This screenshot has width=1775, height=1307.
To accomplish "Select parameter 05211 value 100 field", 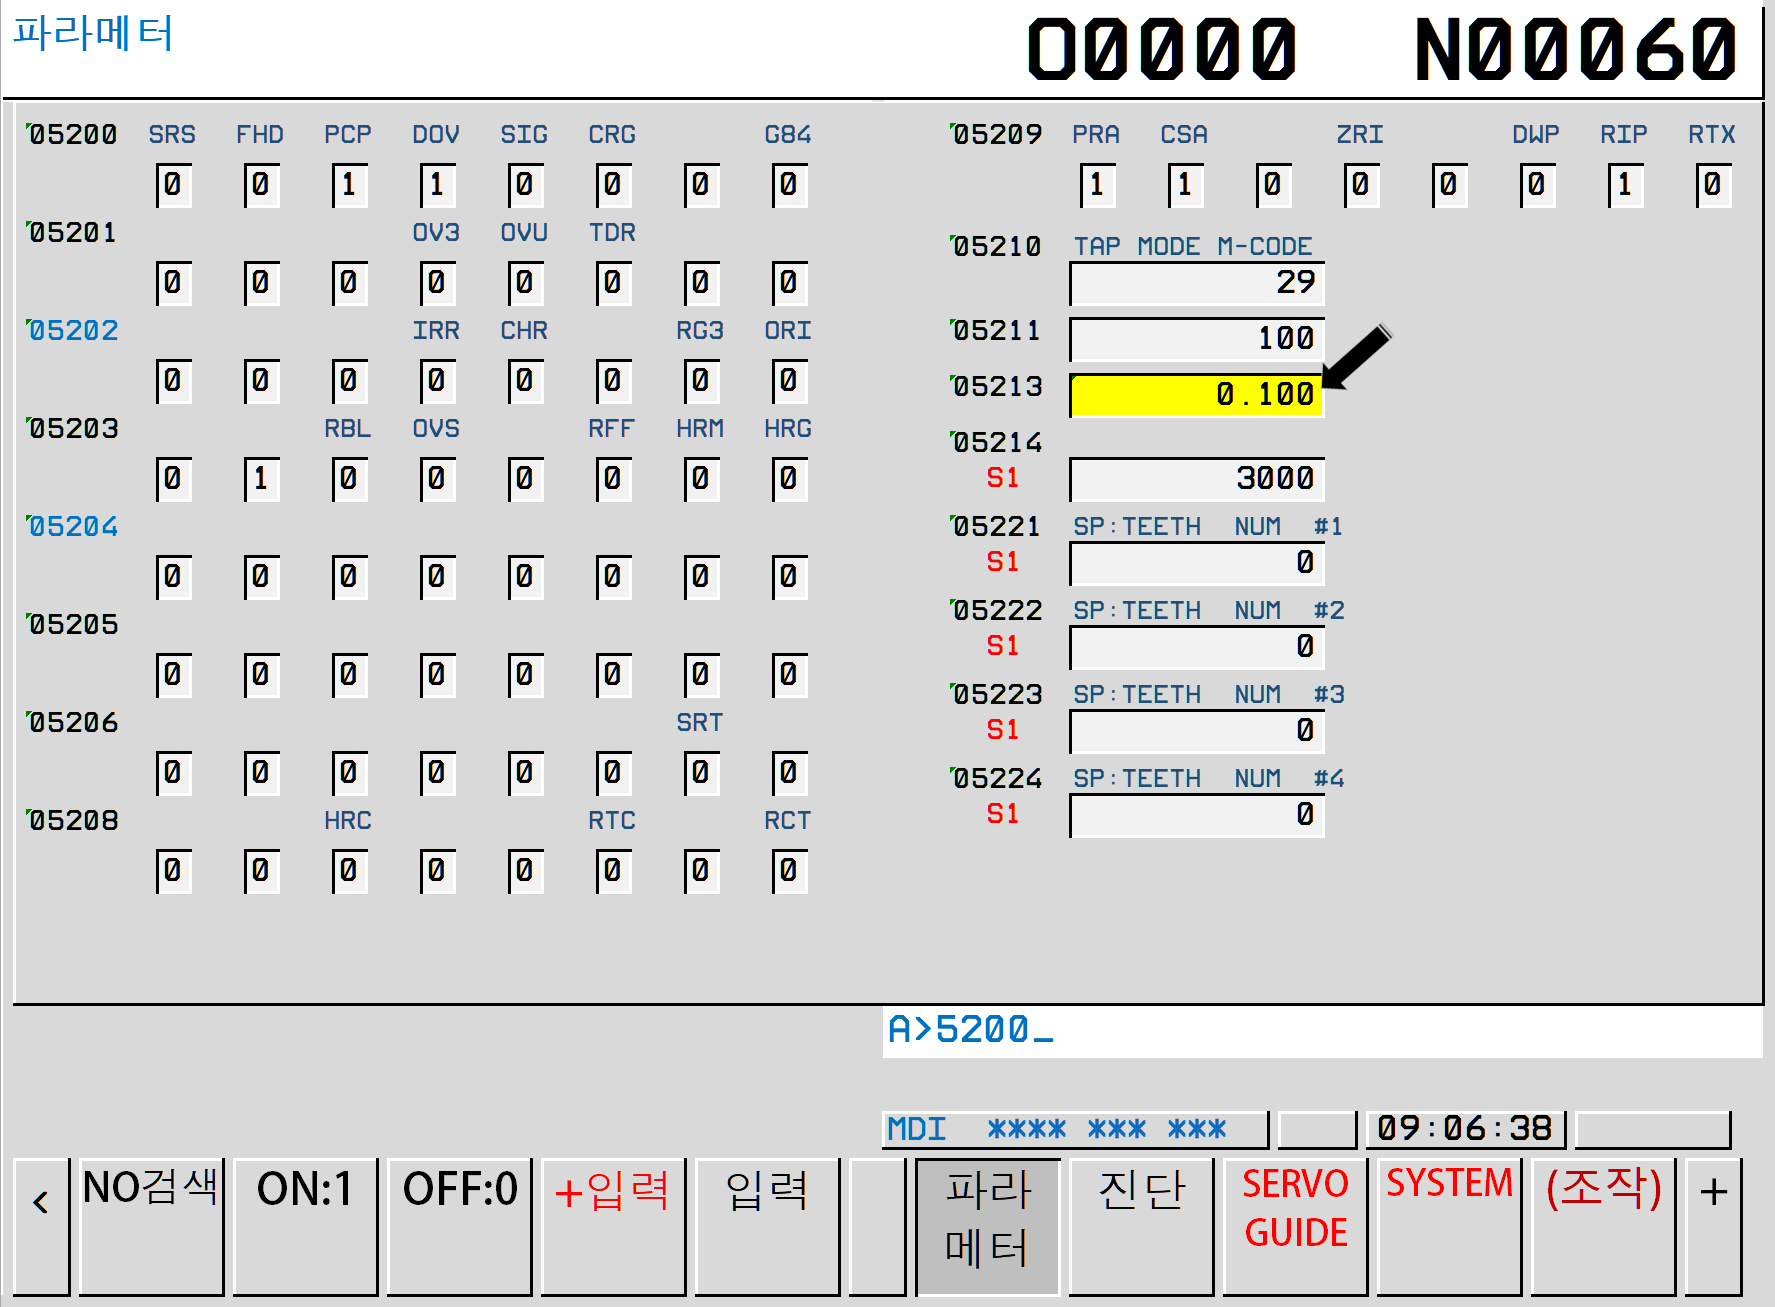I will point(1197,339).
